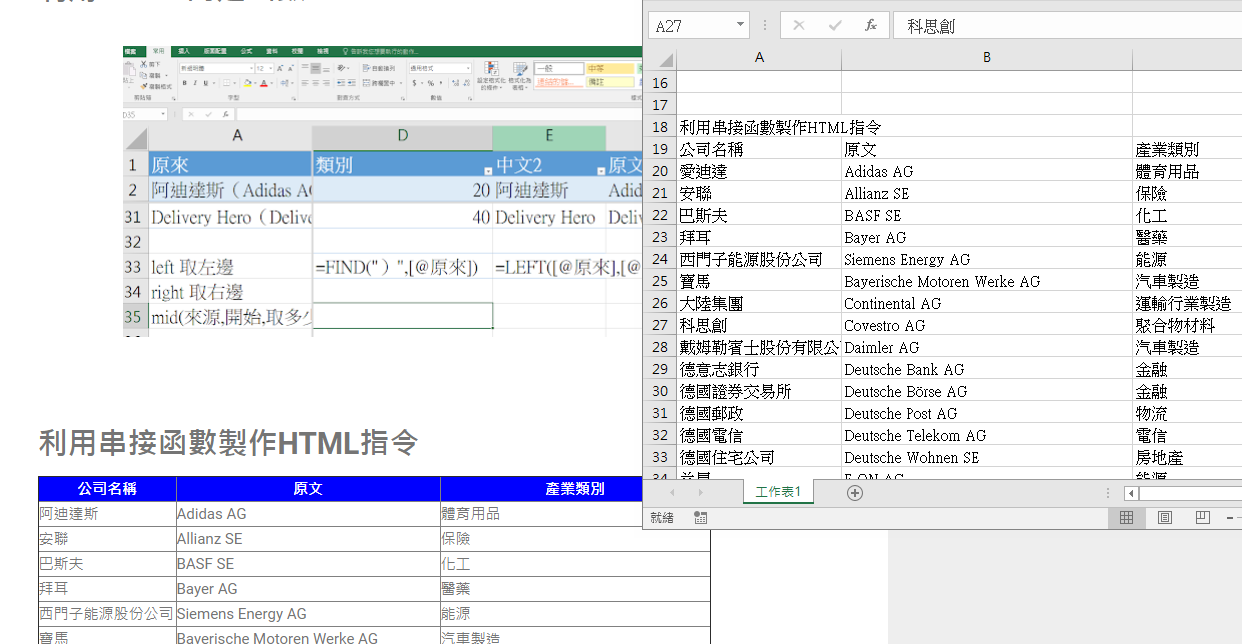Click webpage table cell Bayer AG
The image size is (1242, 644).
pos(308,589)
